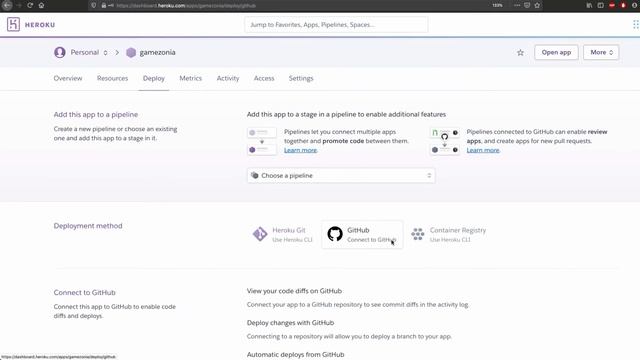Screen dimensions: 640x360
Task: Bookmark this page with the address bar star
Action: point(537,5)
